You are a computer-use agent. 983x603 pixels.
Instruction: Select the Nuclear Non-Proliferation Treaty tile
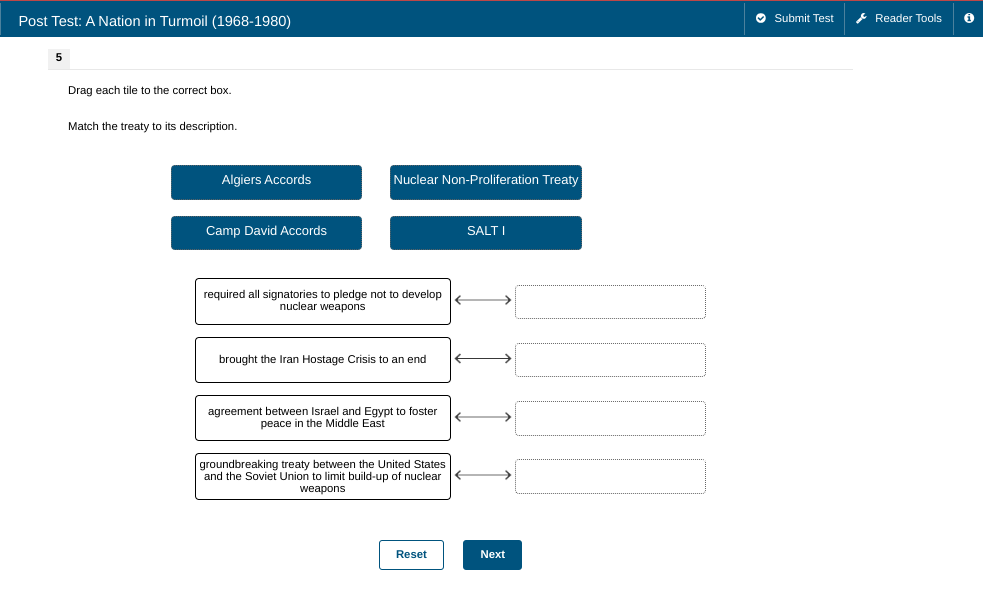(486, 182)
